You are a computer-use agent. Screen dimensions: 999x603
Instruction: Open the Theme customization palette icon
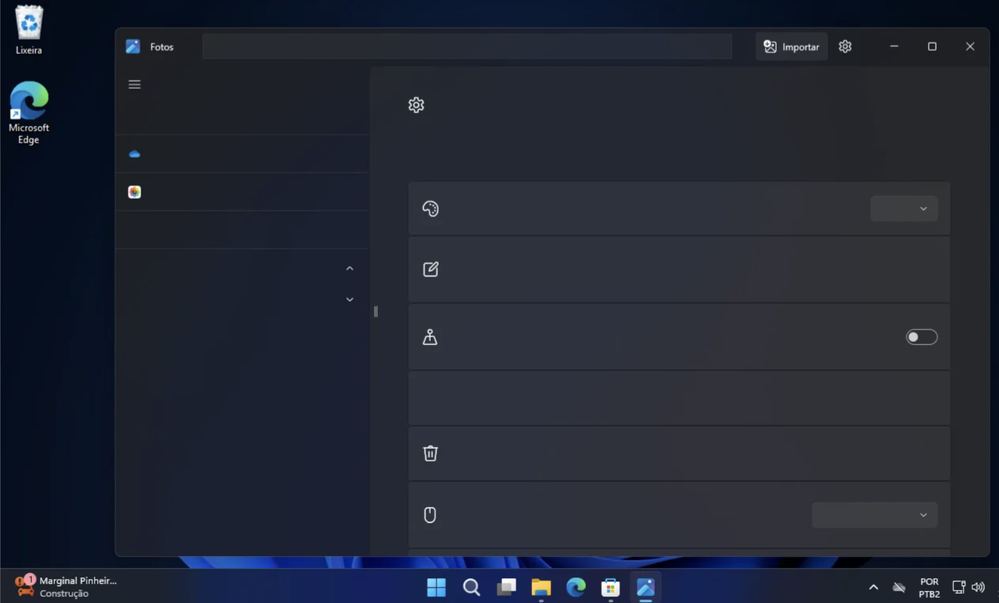[x=430, y=208]
